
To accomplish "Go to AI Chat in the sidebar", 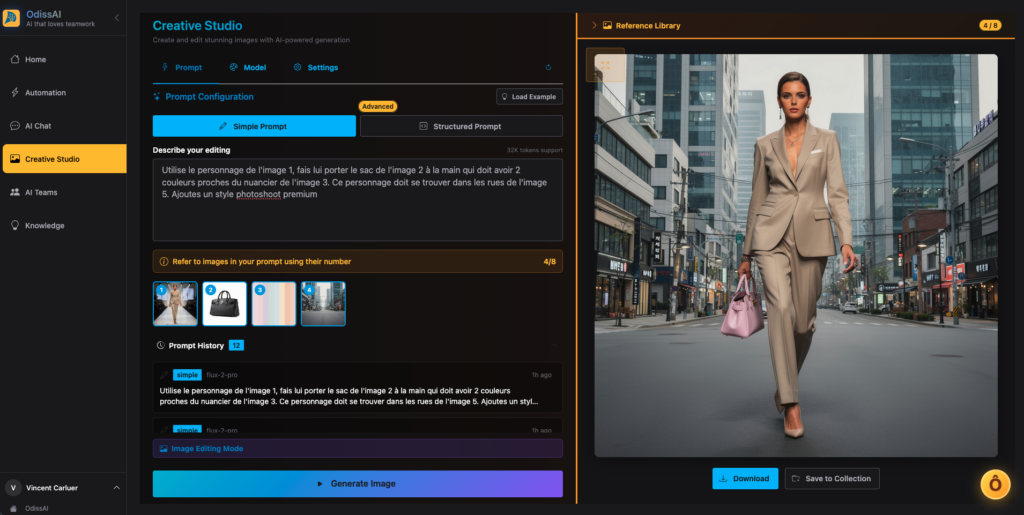I will point(38,126).
